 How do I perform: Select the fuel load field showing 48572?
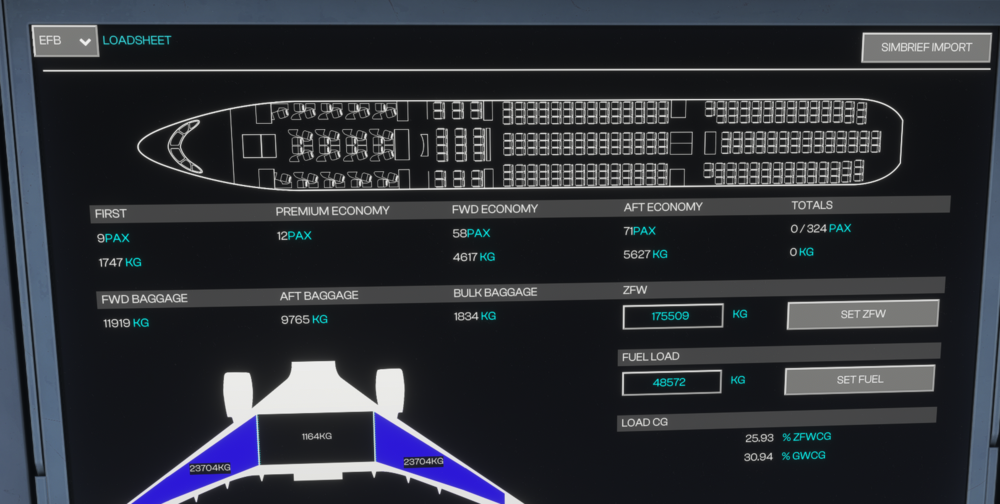click(x=671, y=383)
